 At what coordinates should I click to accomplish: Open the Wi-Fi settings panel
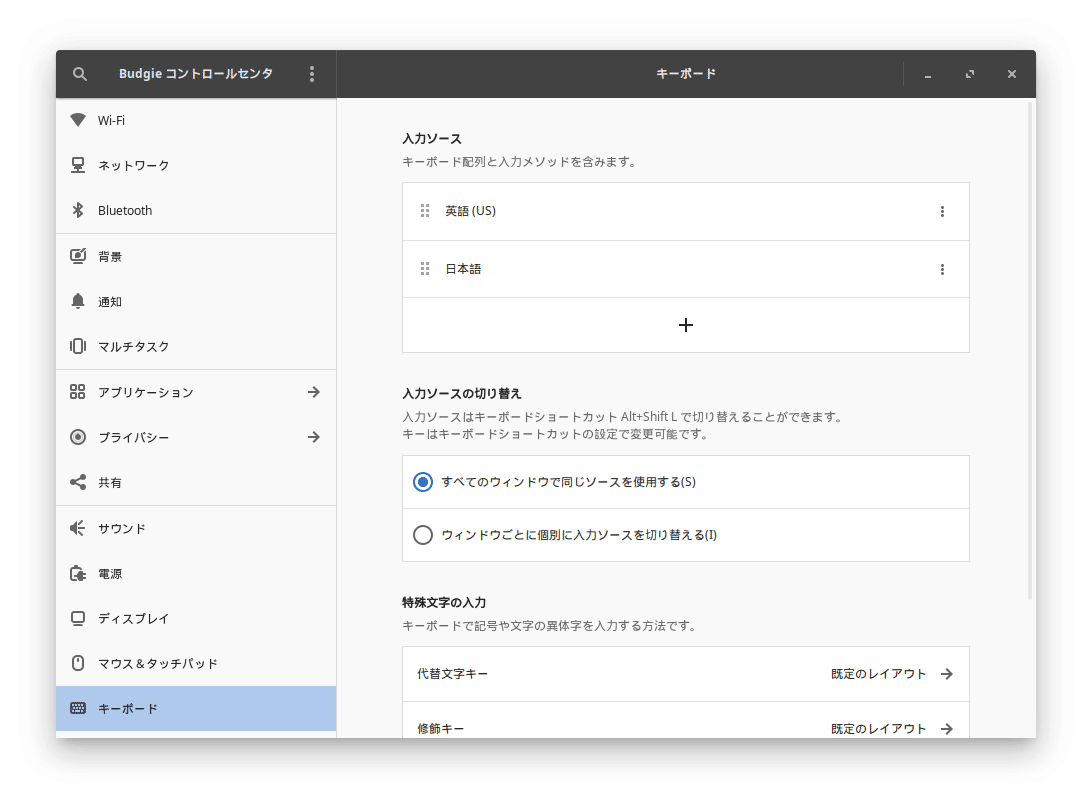pyautogui.click(x=196, y=120)
